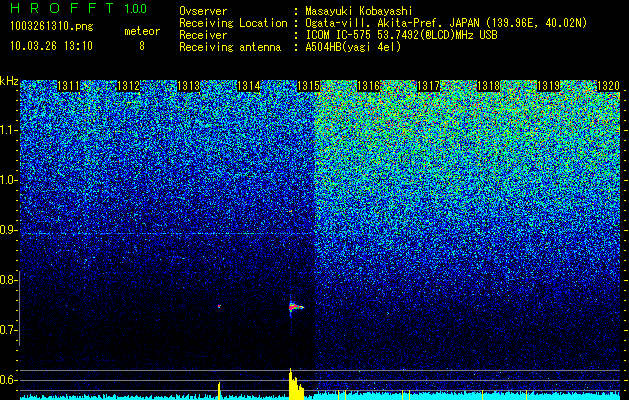Click the Ovserver field label

(203, 11)
